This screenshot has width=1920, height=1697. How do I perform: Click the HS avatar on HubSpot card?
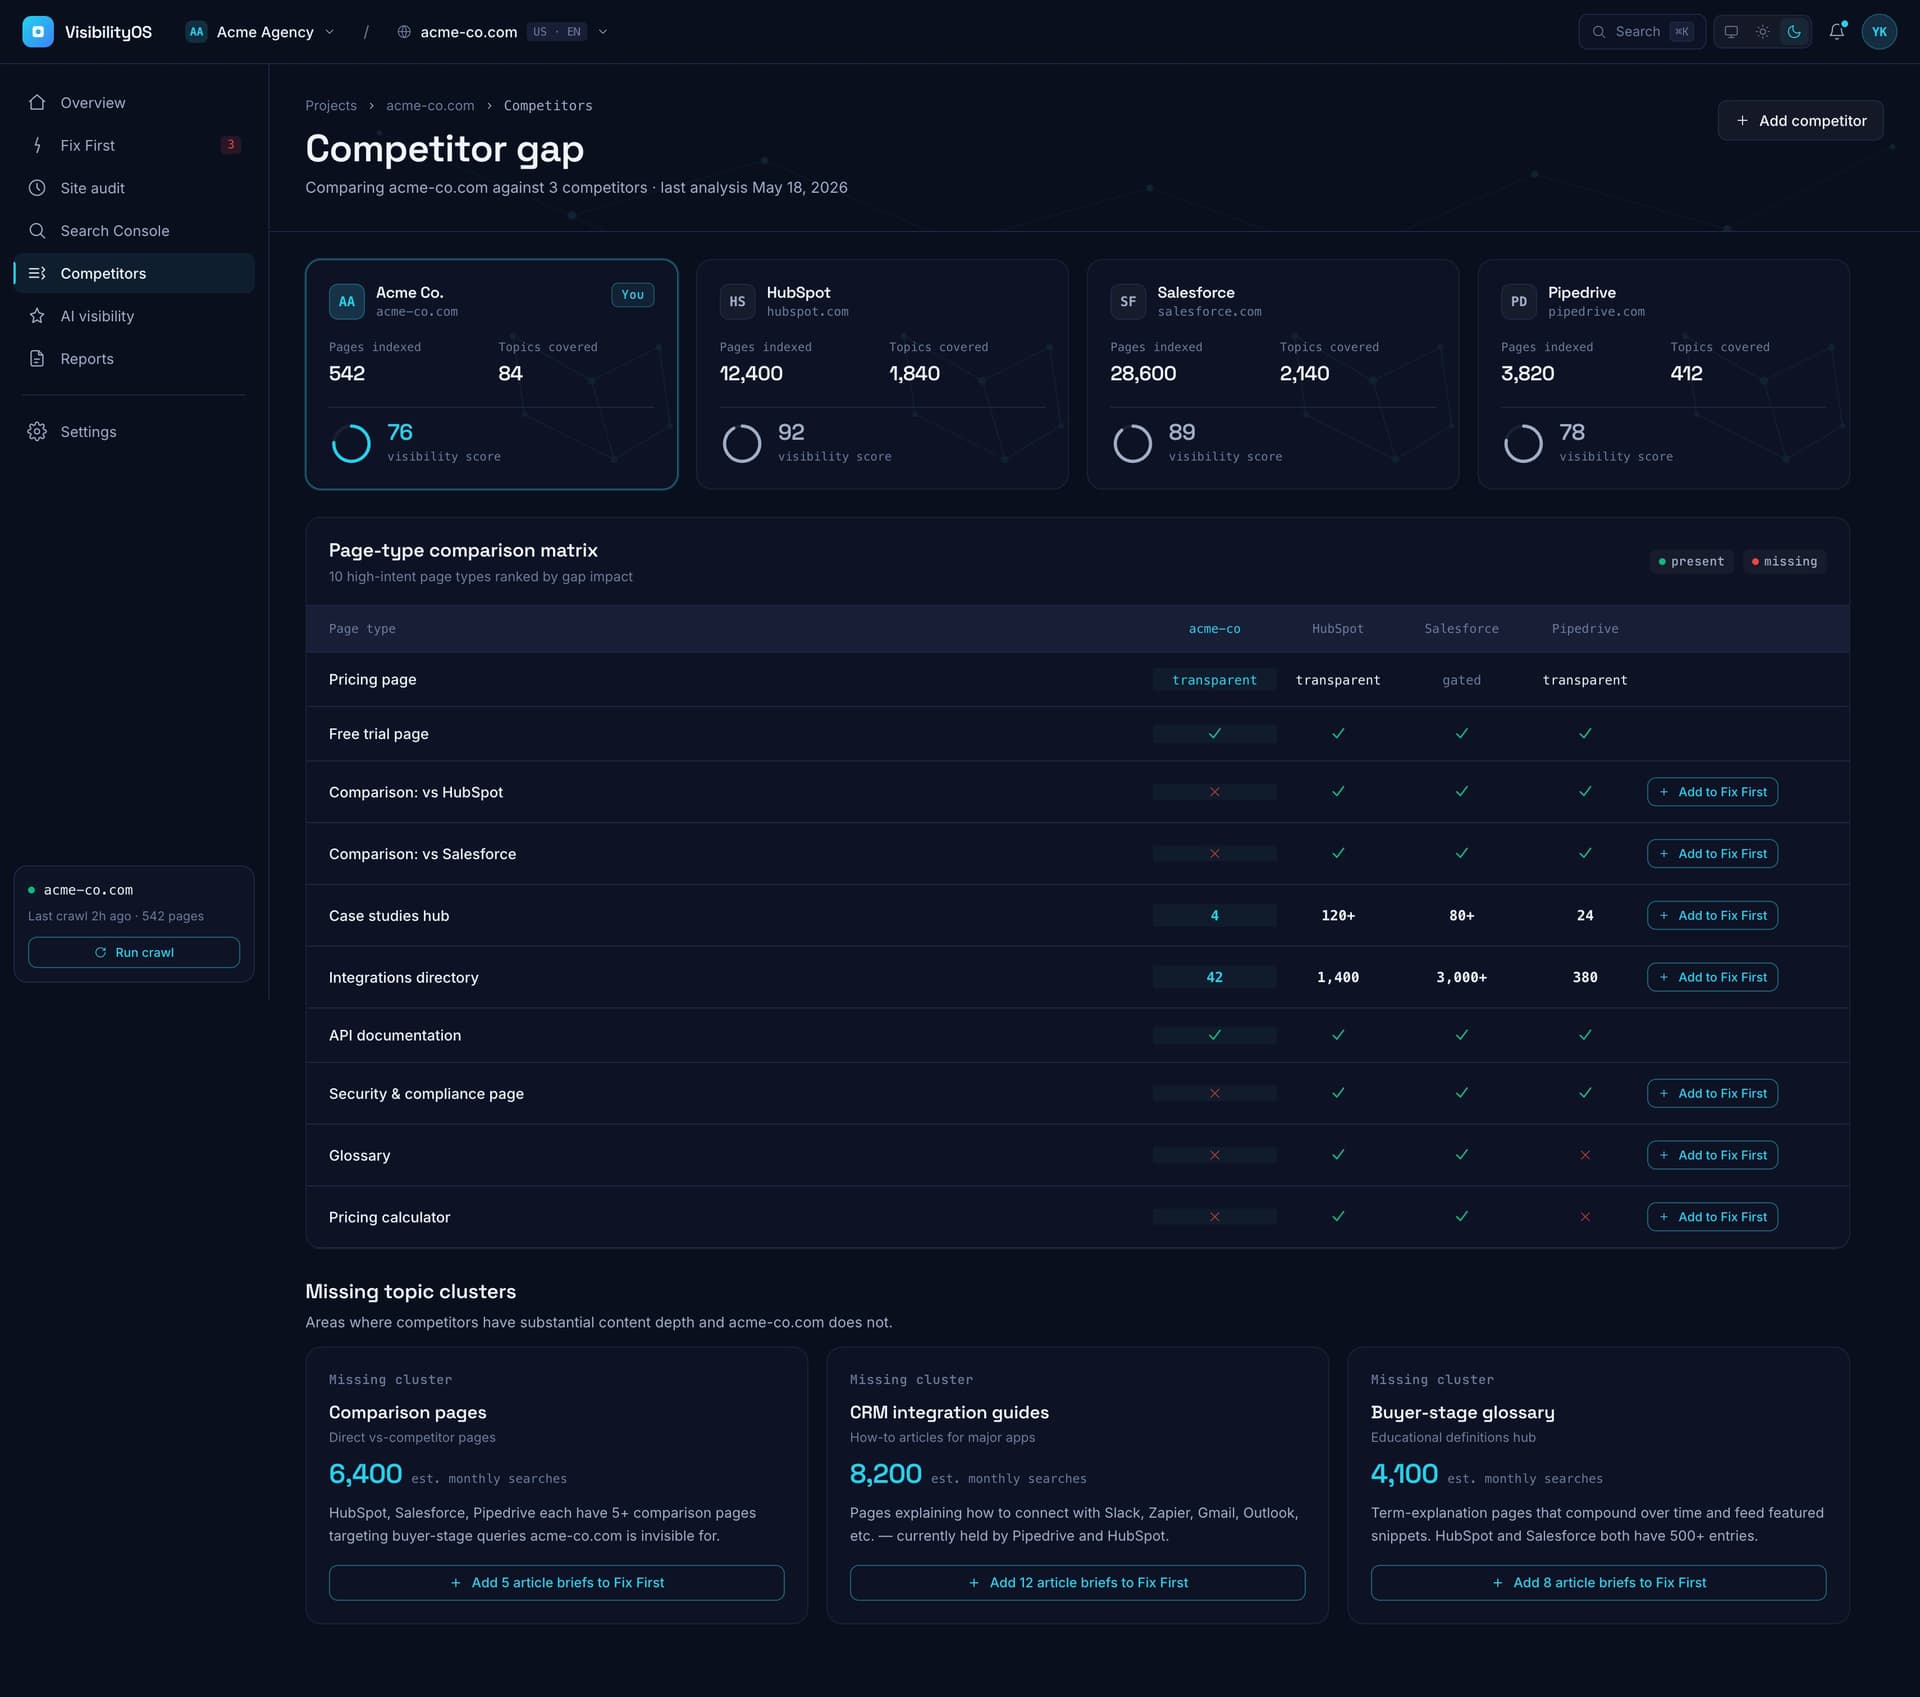pyautogui.click(x=737, y=302)
